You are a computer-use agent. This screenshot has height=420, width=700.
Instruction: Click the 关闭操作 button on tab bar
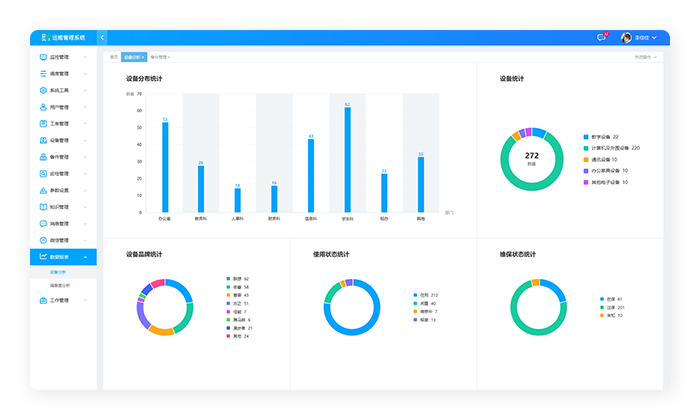coord(645,57)
